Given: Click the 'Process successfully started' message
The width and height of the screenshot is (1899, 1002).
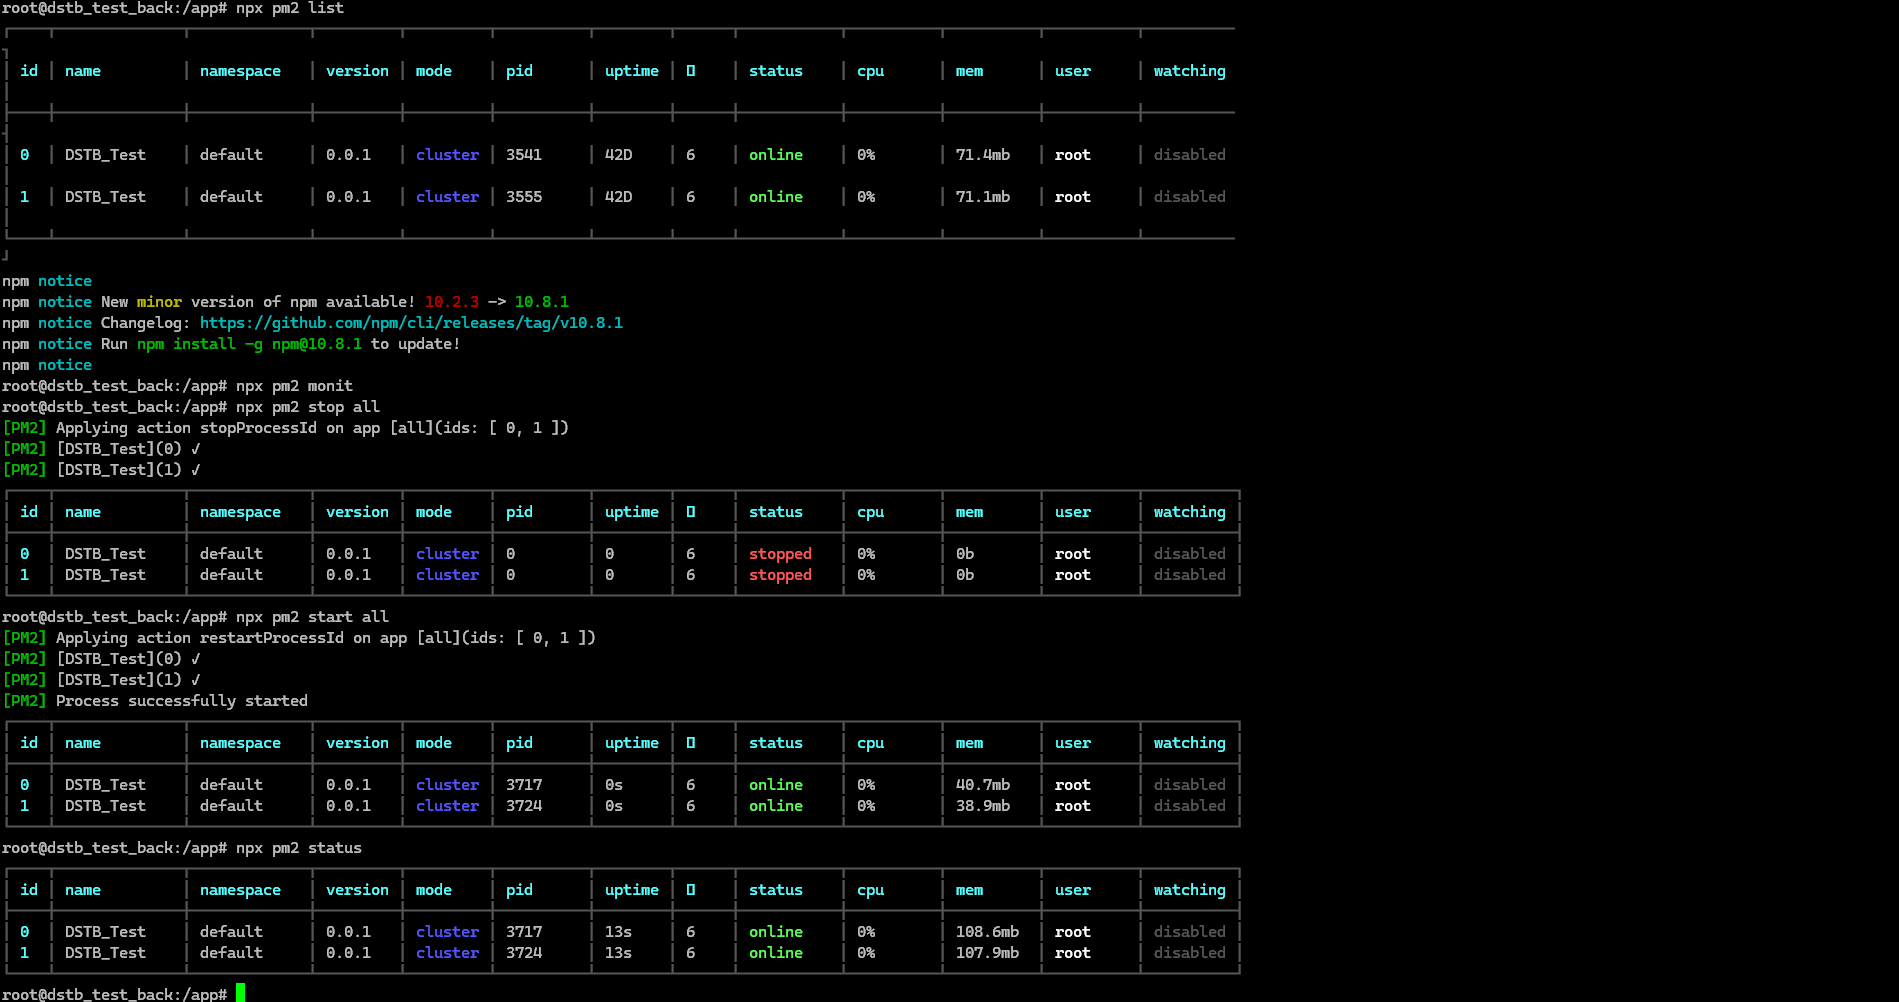Looking at the screenshot, I should pyautogui.click(x=182, y=701).
